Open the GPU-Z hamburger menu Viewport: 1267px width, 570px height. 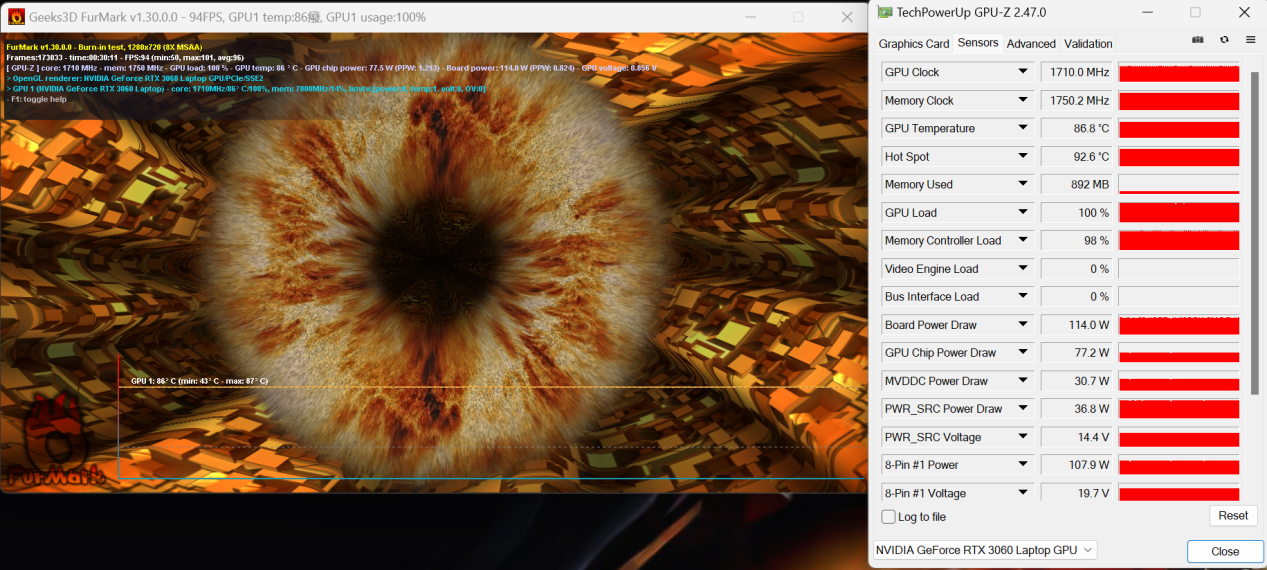[x=1250, y=40]
